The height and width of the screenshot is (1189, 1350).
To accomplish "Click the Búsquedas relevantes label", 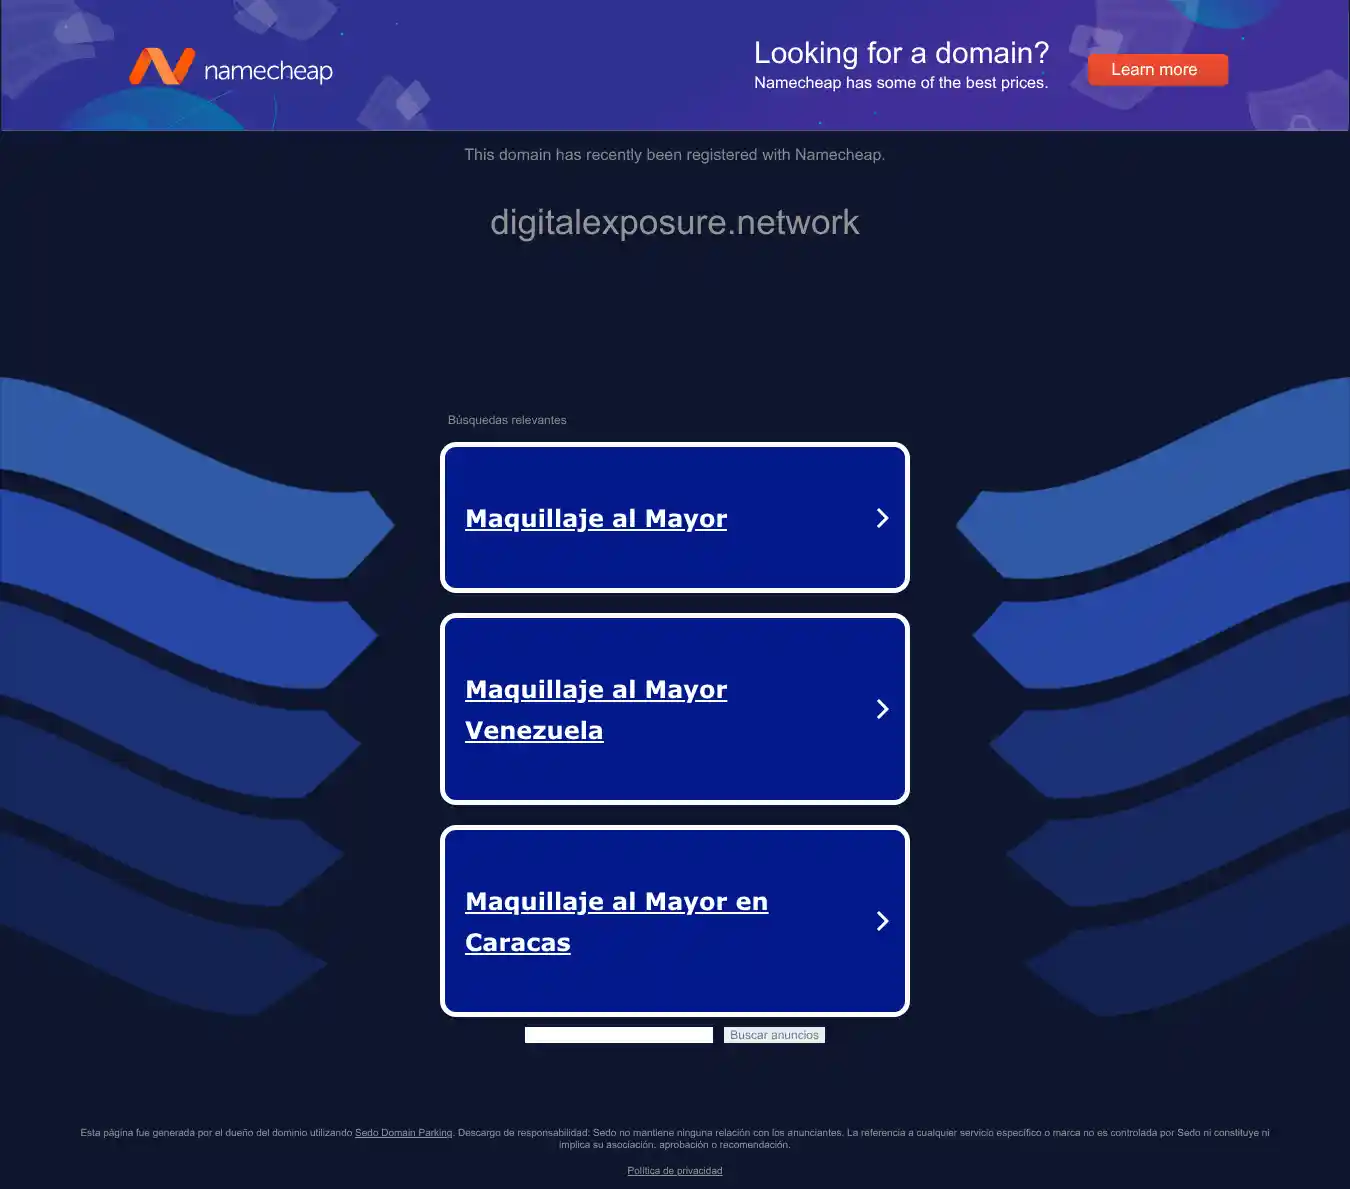I will coord(507,420).
